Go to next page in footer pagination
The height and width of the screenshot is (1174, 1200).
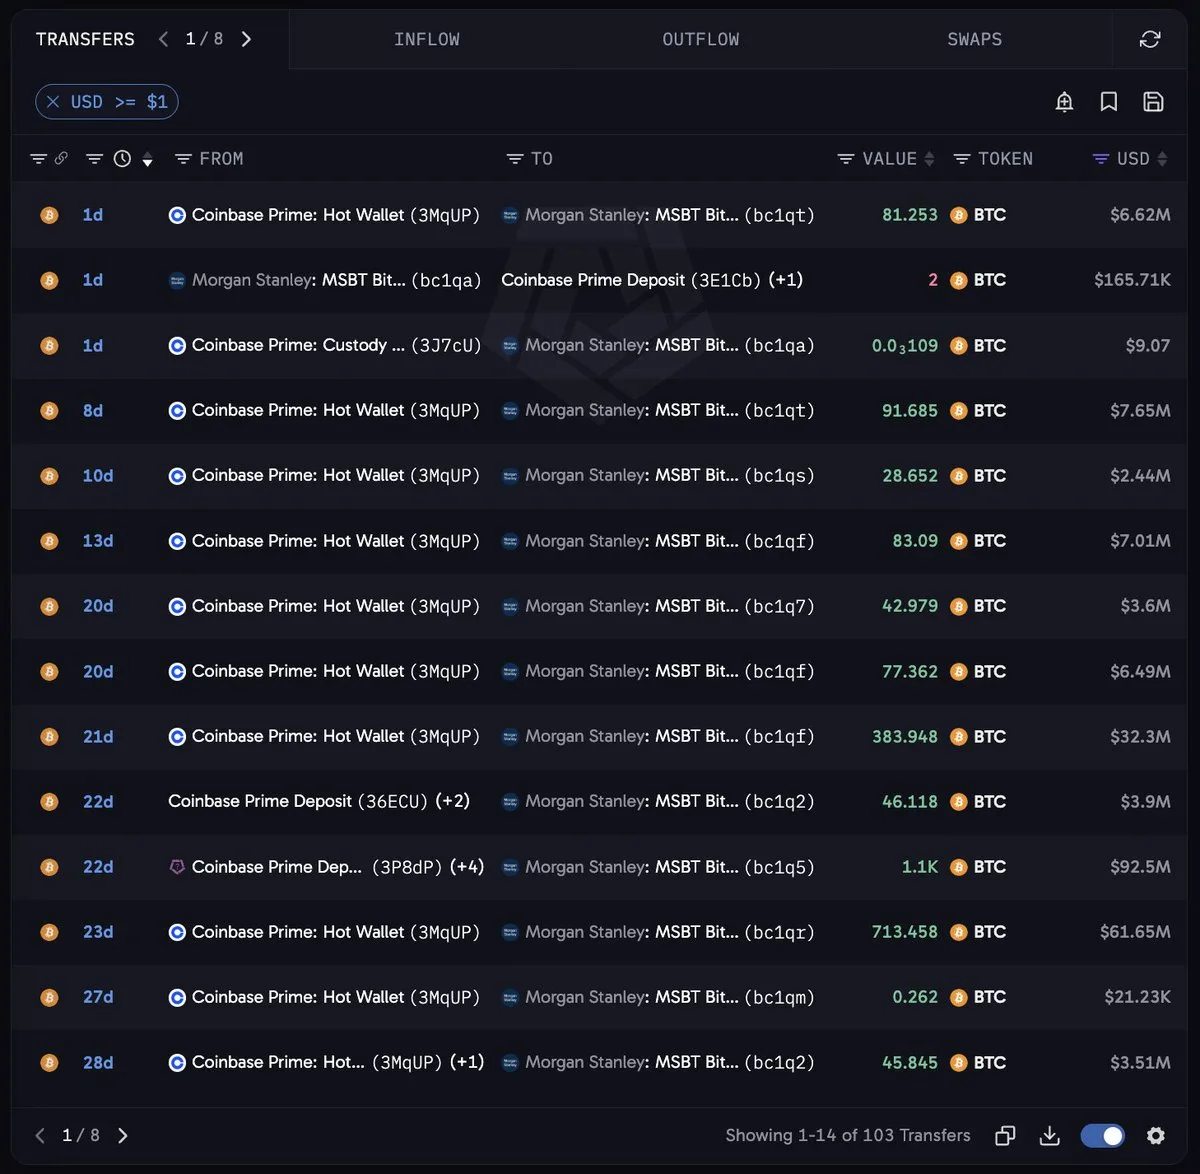coord(123,1135)
